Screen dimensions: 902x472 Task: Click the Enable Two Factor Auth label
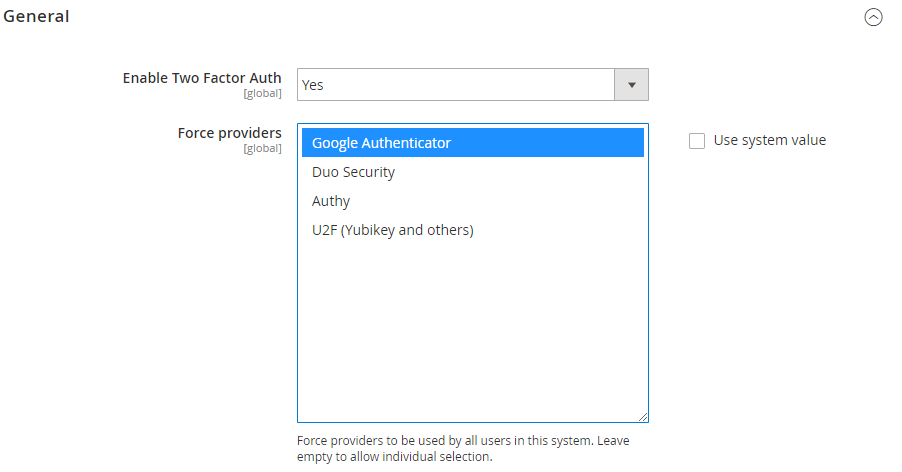[x=202, y=78]
